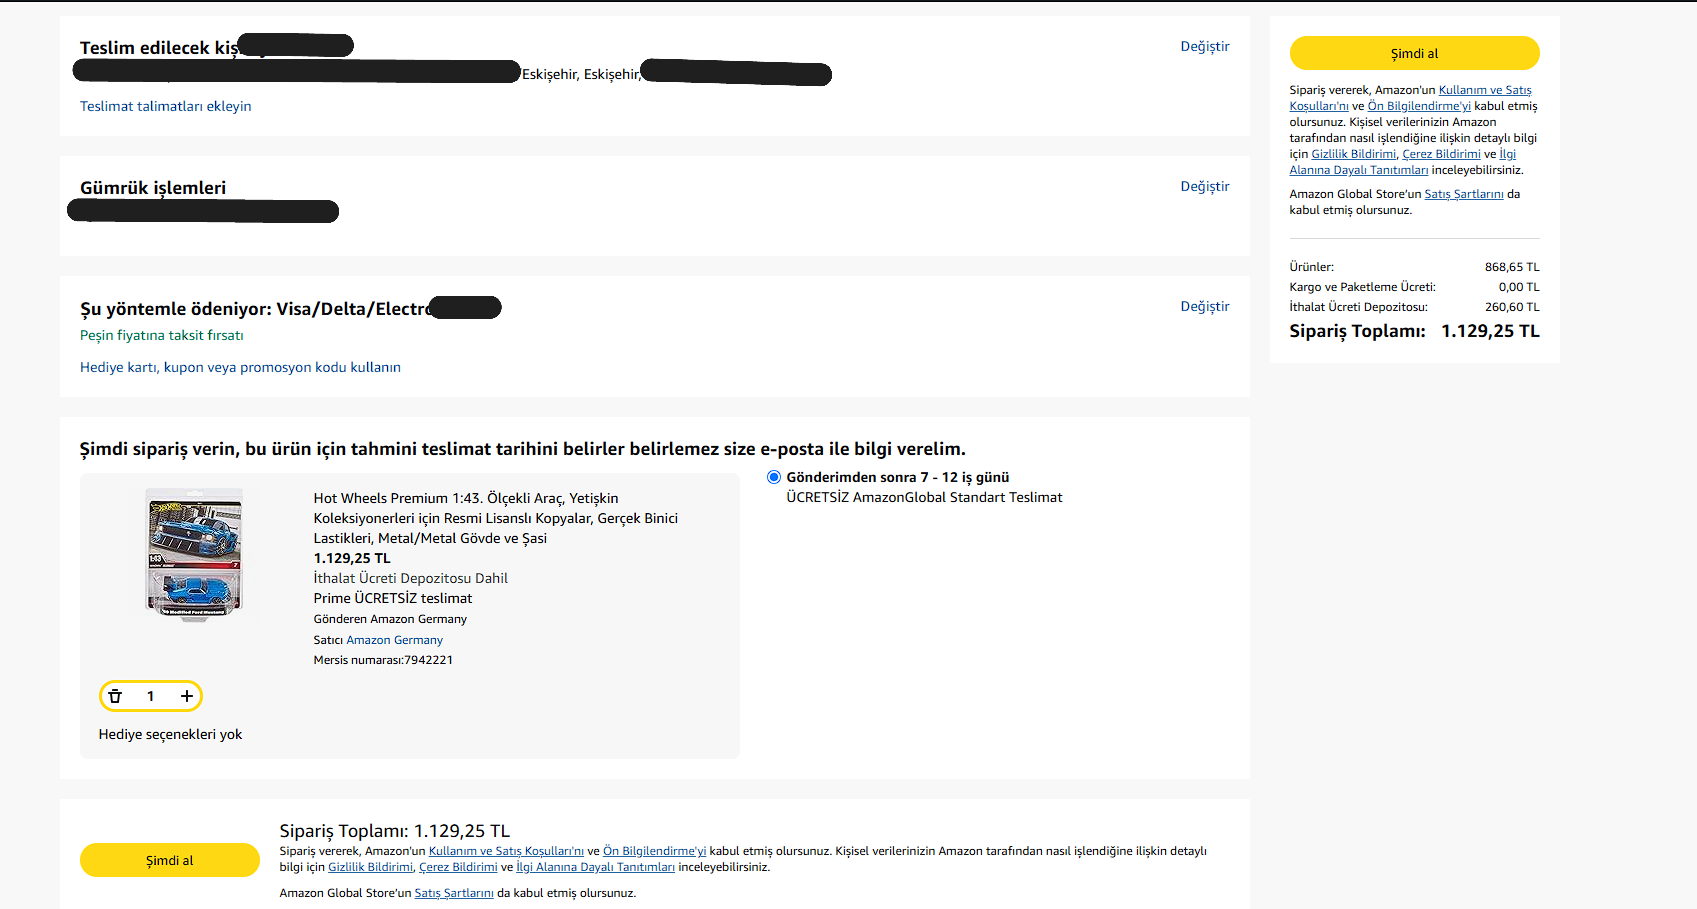This screenshot has width=1697, height=909.
Task: Click the Ürünler 868,65 TL row
Action: click(1414, 267)
